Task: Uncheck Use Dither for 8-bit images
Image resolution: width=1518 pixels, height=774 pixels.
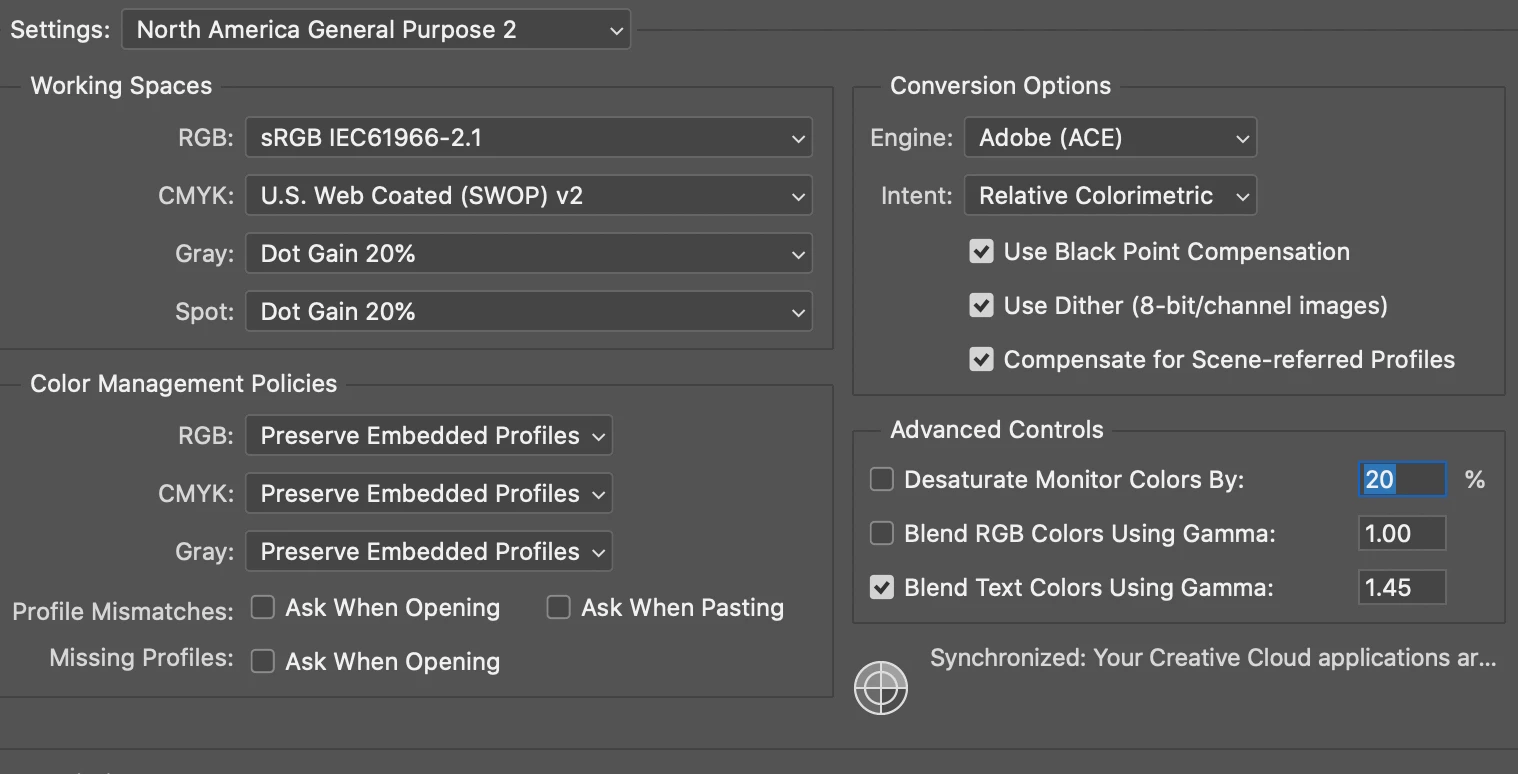Action: tap(981, 306)
